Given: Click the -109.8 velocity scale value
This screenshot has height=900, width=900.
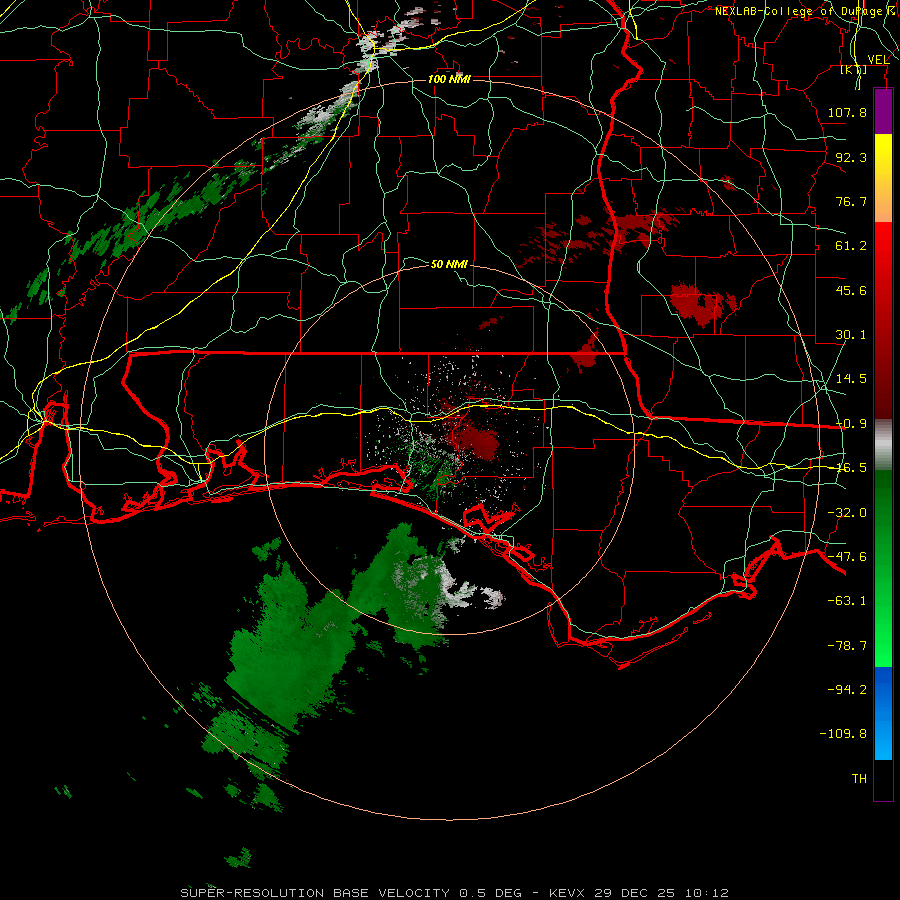Looking at the screenshot, I should point(843,734).
